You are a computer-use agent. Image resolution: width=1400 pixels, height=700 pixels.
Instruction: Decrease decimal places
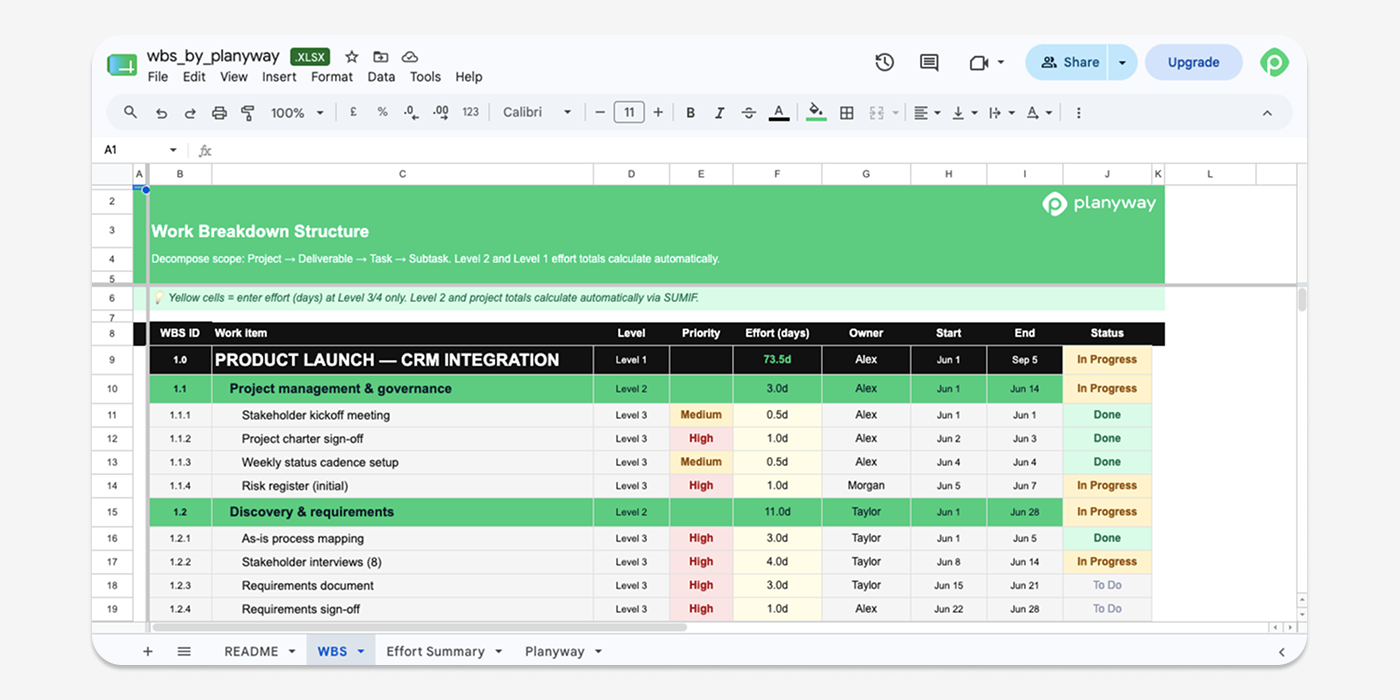pyautogui.click(x=411, y=113)
